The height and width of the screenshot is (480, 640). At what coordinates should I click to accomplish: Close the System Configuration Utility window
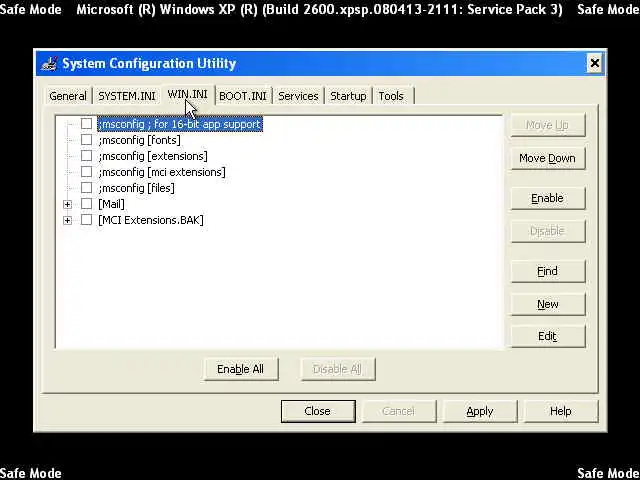click(595, 63)
